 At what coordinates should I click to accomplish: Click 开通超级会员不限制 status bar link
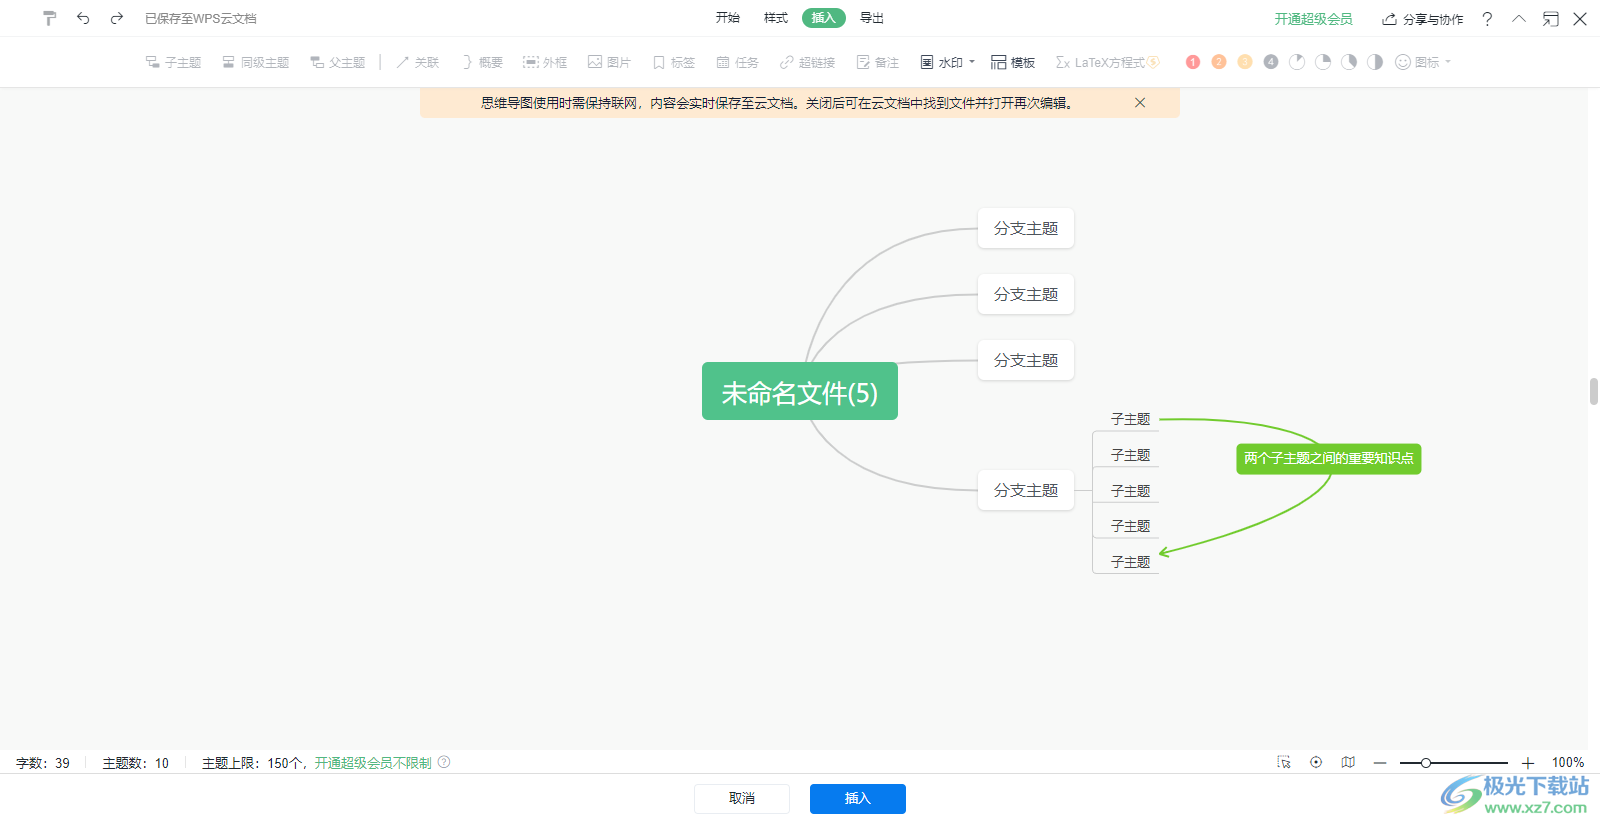373,763
